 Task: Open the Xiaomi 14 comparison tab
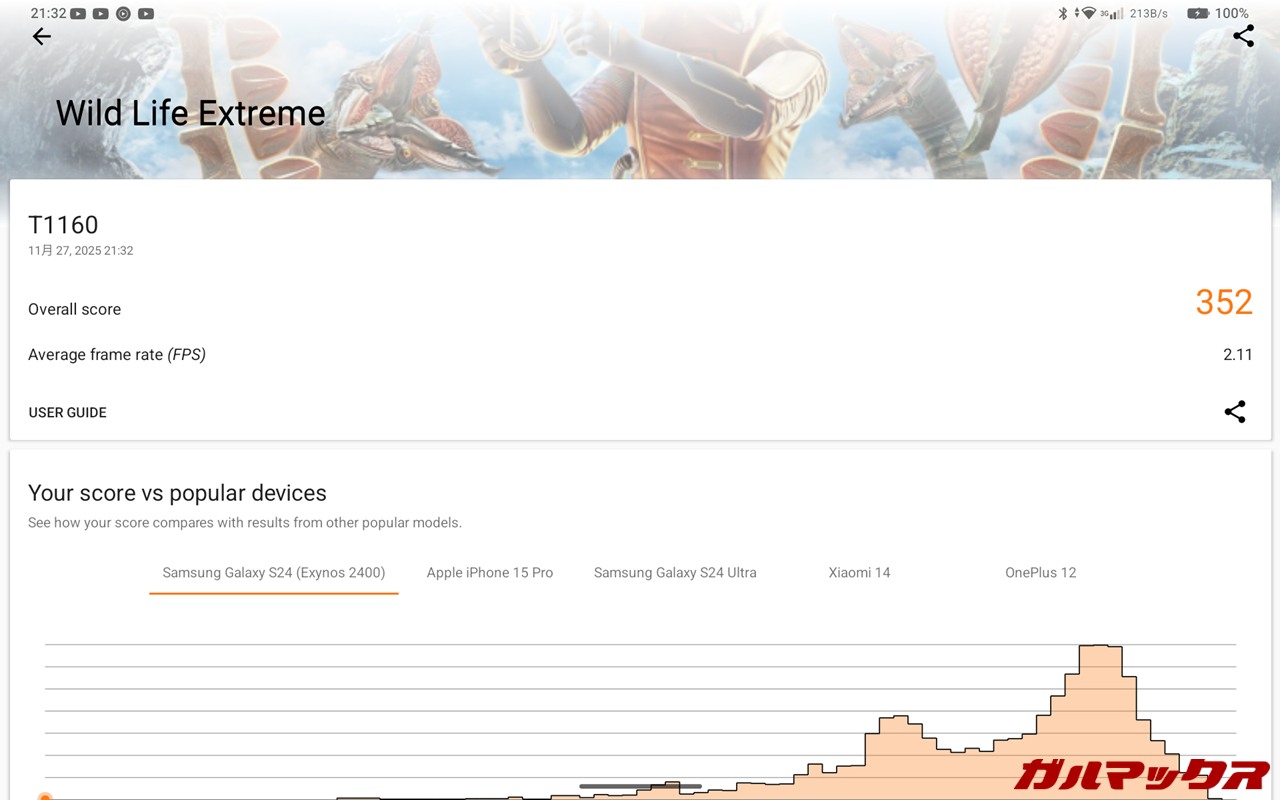[859, 573]
